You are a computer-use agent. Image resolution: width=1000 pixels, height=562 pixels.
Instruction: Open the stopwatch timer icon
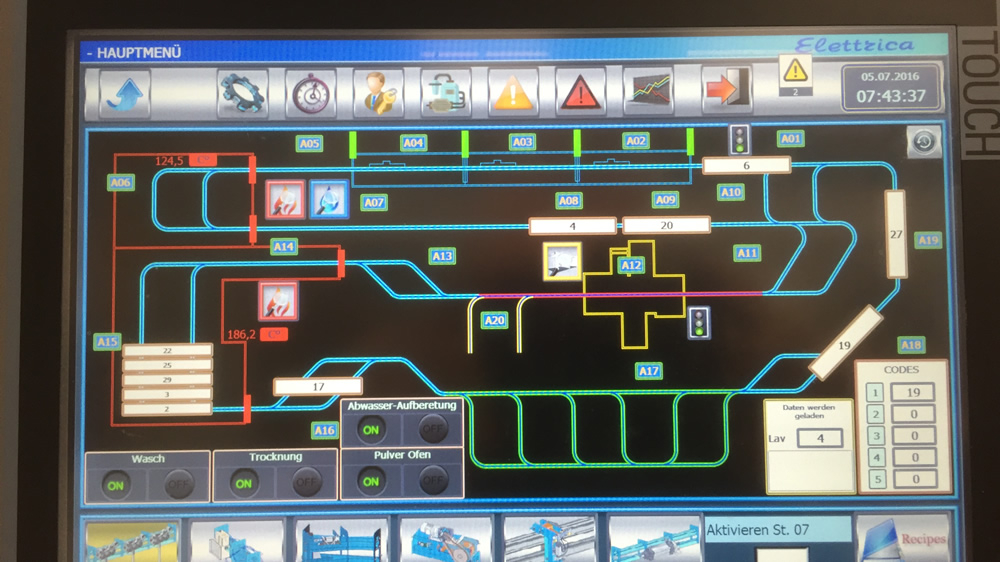[311, 93]
